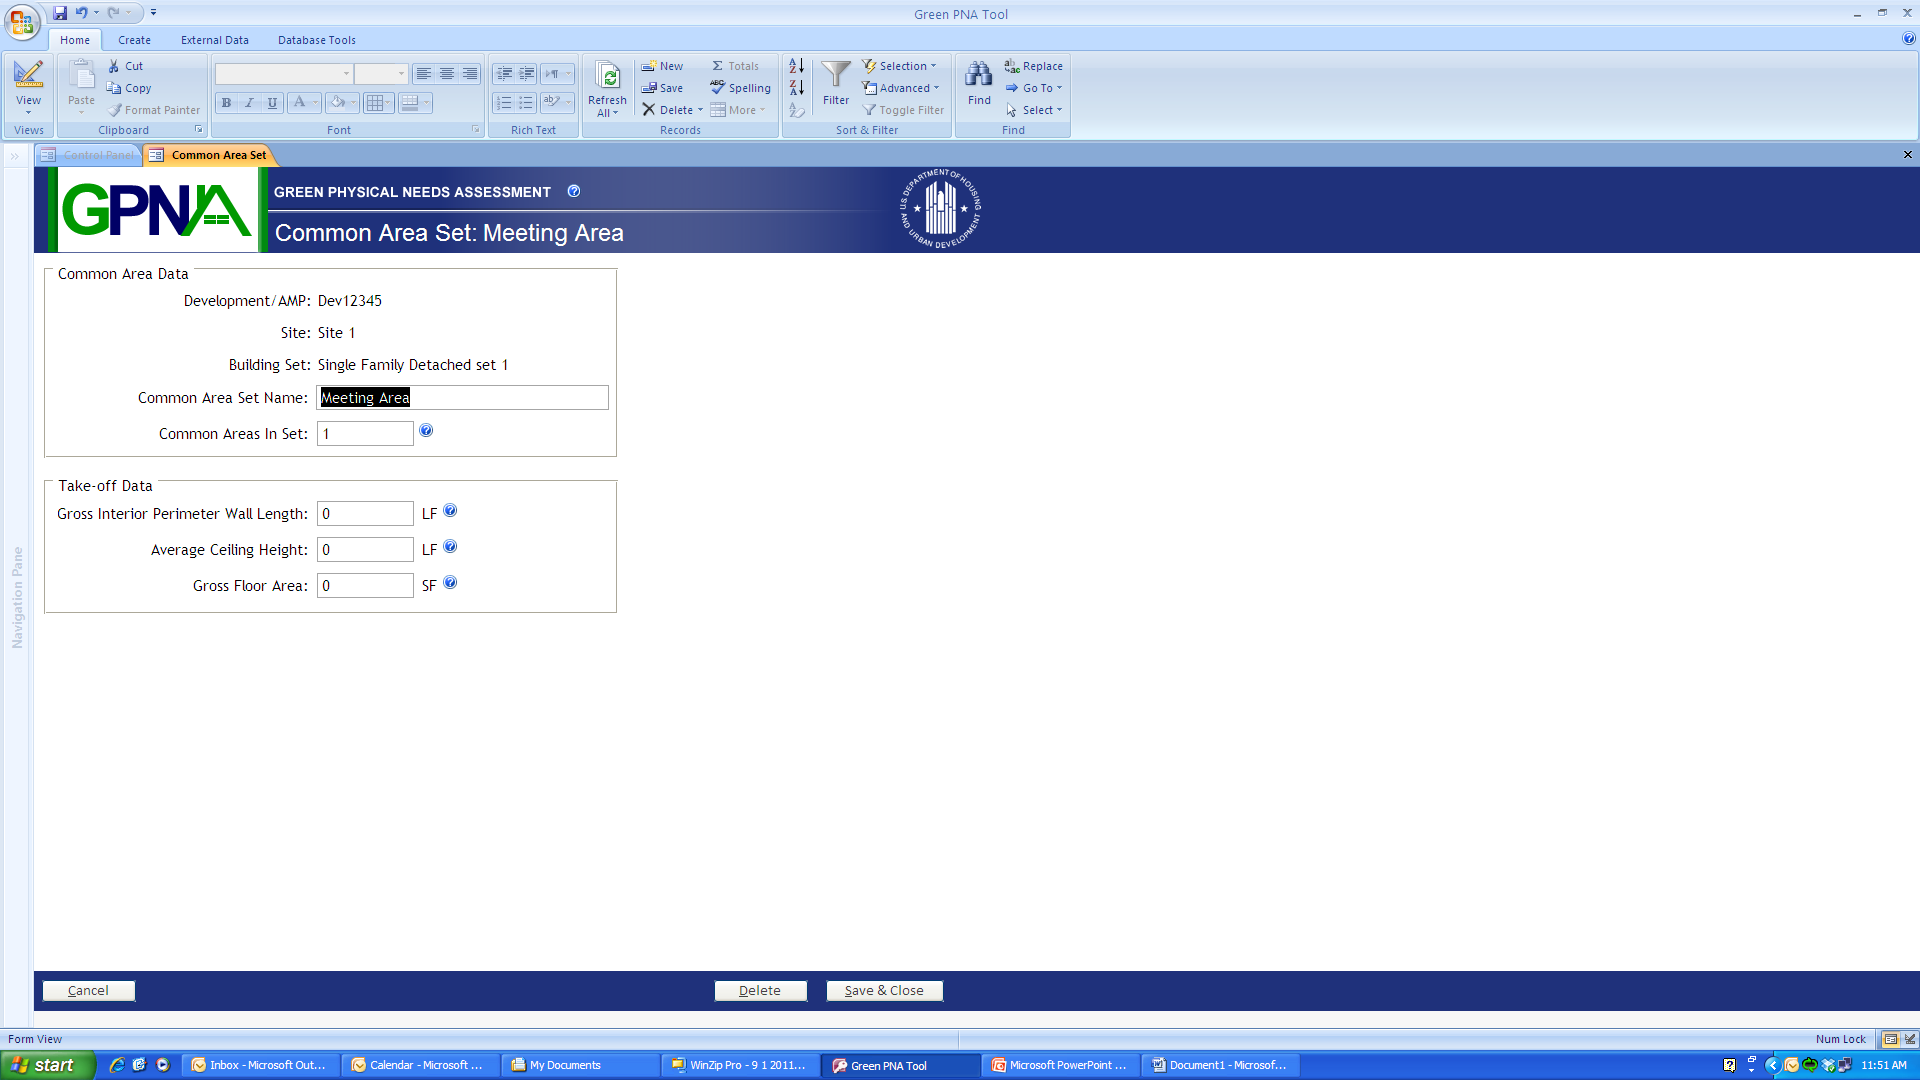Click the Filter funnel icon

(x=836, y=75)
